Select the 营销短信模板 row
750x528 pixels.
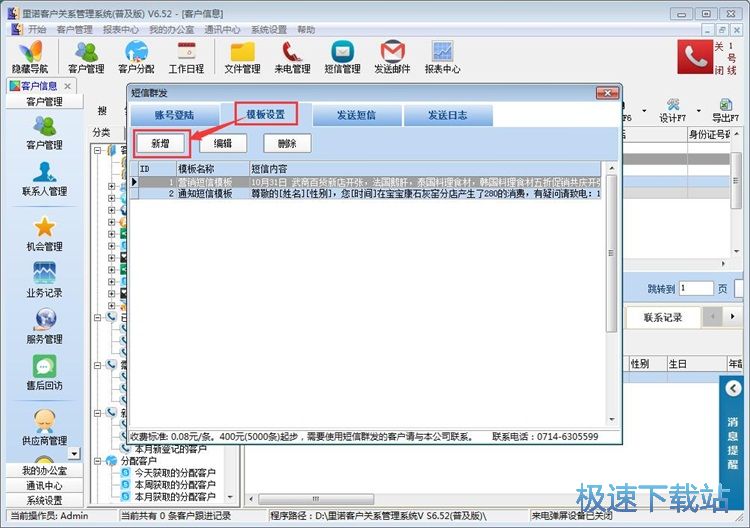click(365, 182)
